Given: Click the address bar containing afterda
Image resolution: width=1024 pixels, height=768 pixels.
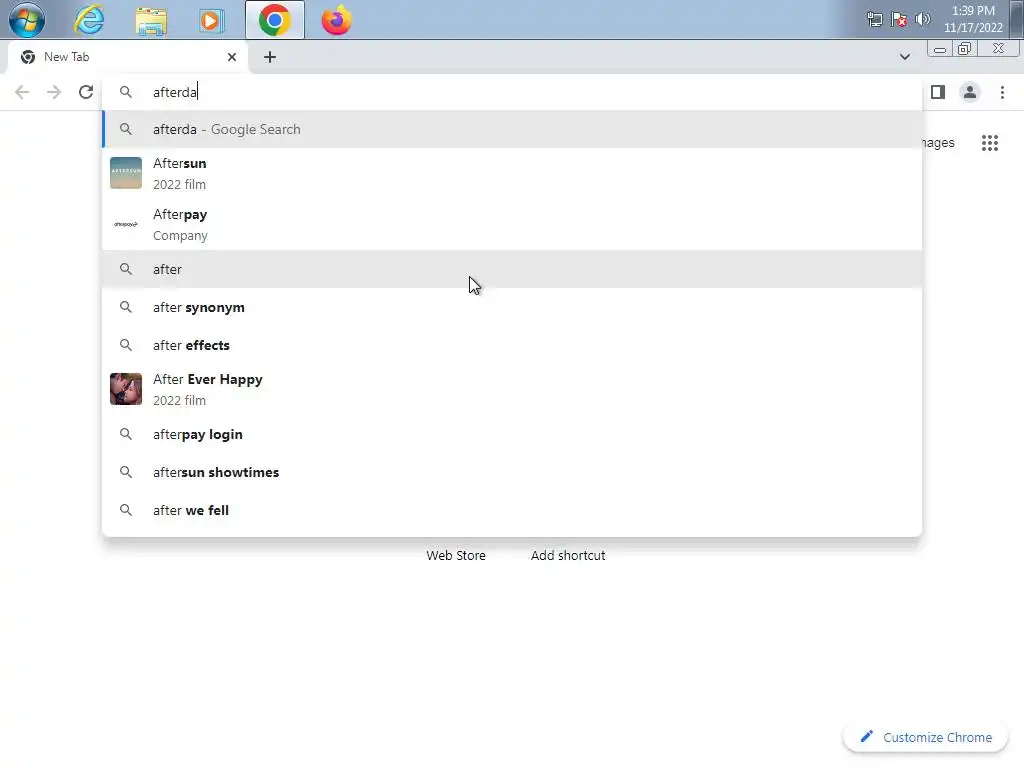Looking at the screenshot, I should (512, 92).
